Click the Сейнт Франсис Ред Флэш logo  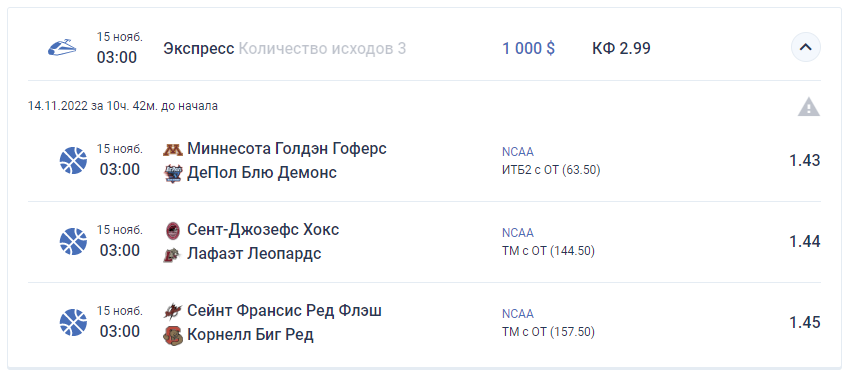click(x=172, y=311)
